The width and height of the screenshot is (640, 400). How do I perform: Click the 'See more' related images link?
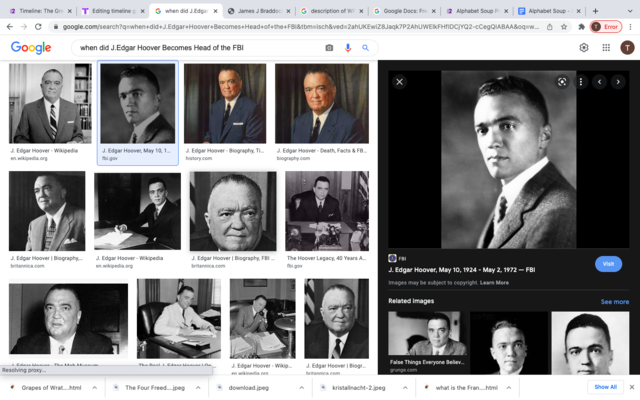(x=615, y=302)
